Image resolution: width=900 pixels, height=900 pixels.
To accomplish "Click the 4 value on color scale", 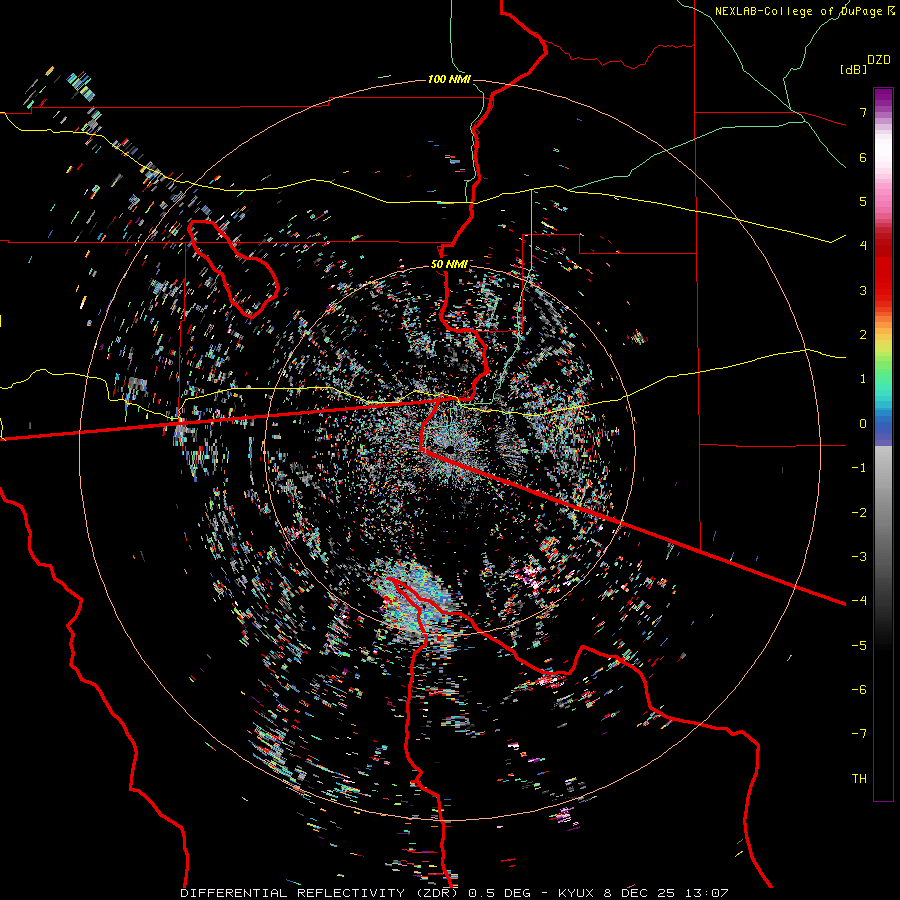I will 863,246.
